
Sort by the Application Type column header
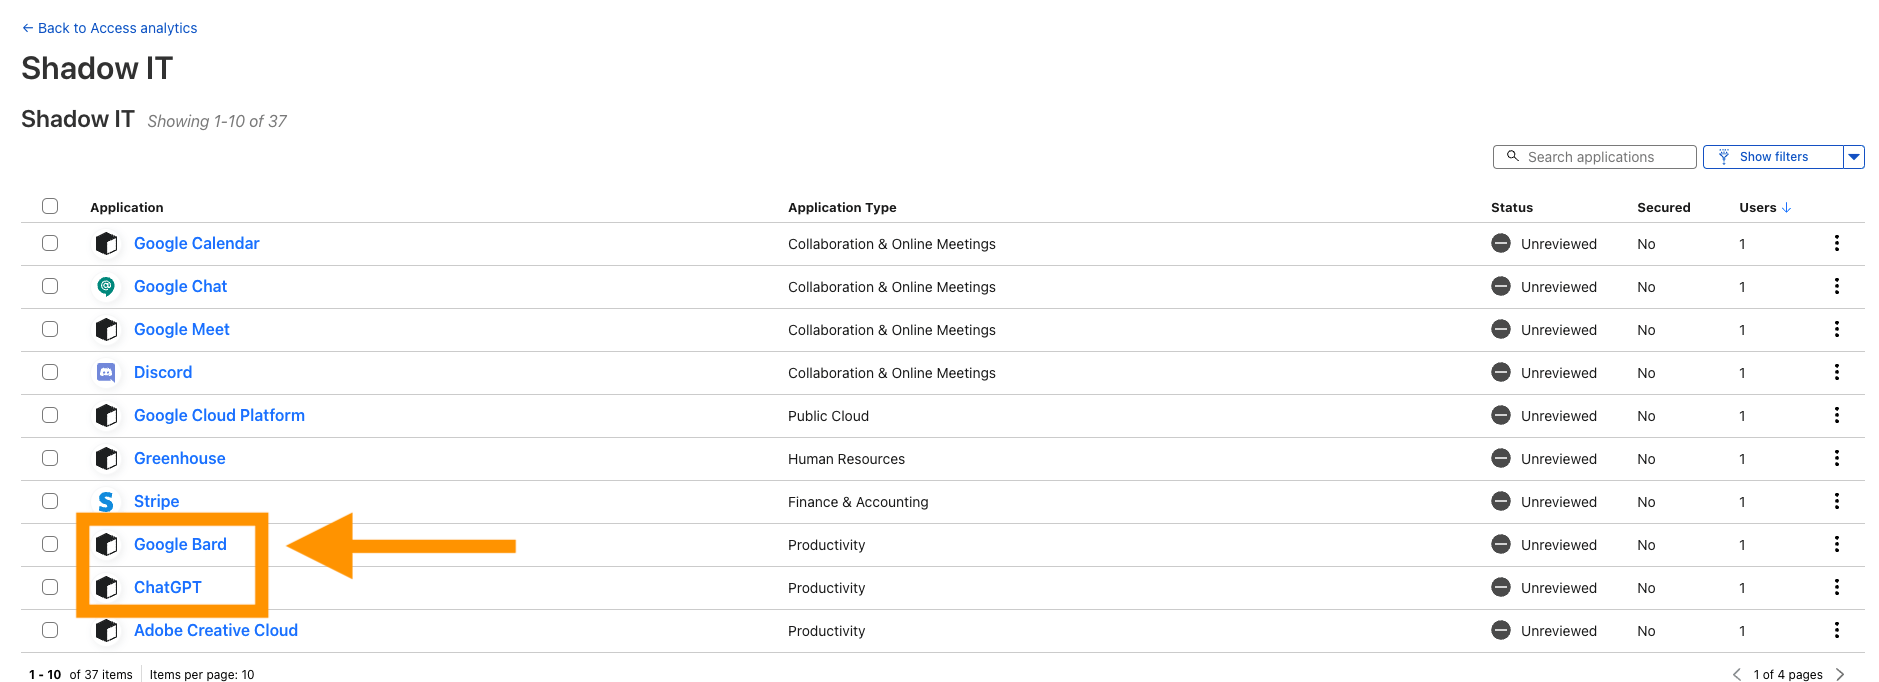(842, 207)
